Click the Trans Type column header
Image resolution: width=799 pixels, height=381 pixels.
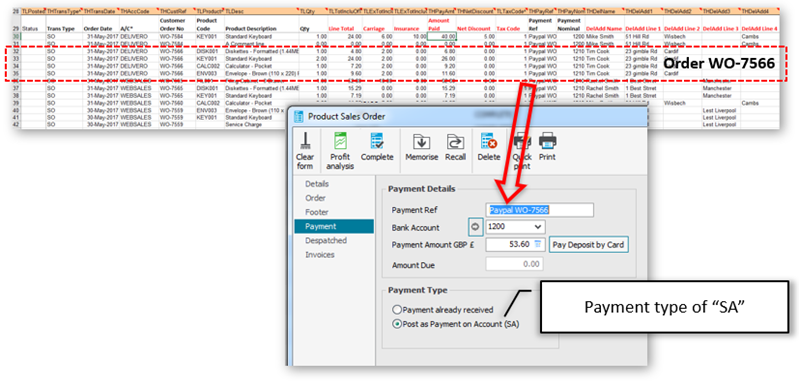click(x=60, y=29)
